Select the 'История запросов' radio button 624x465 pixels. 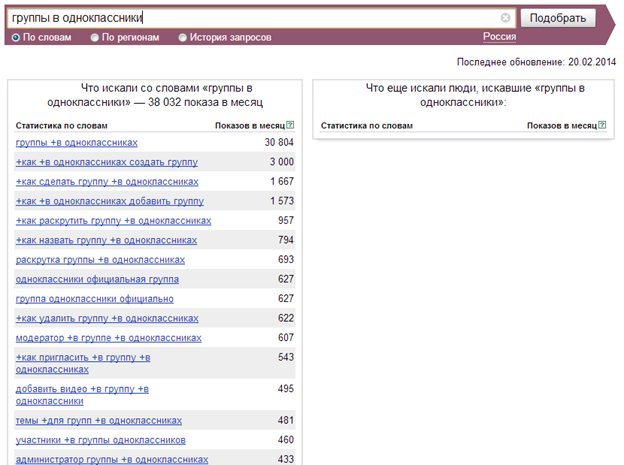(x=182, y=37)
